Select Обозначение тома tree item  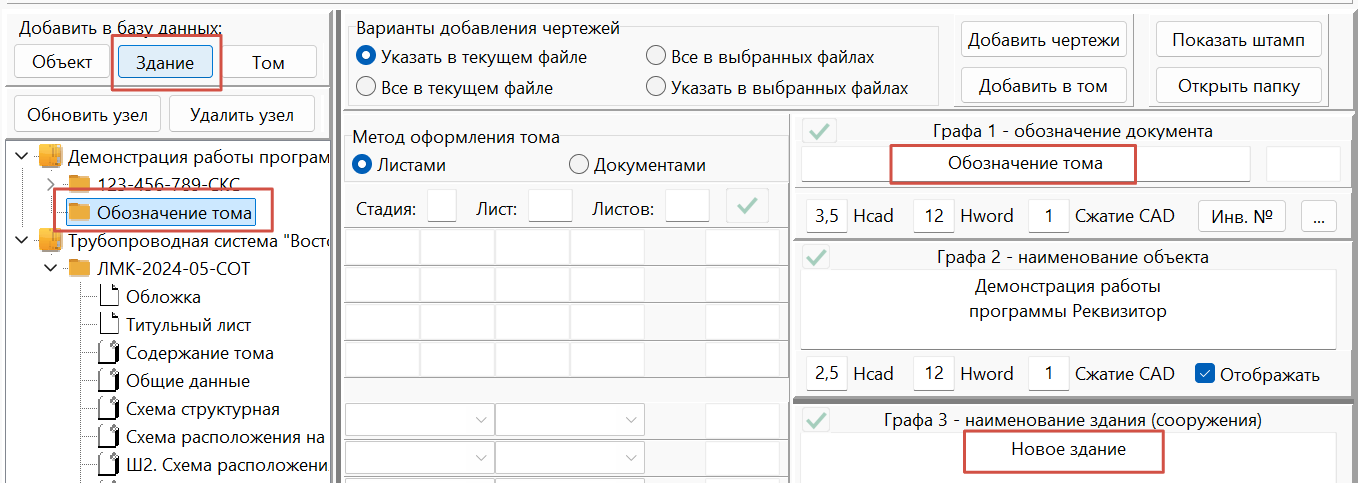coord(174,212)
